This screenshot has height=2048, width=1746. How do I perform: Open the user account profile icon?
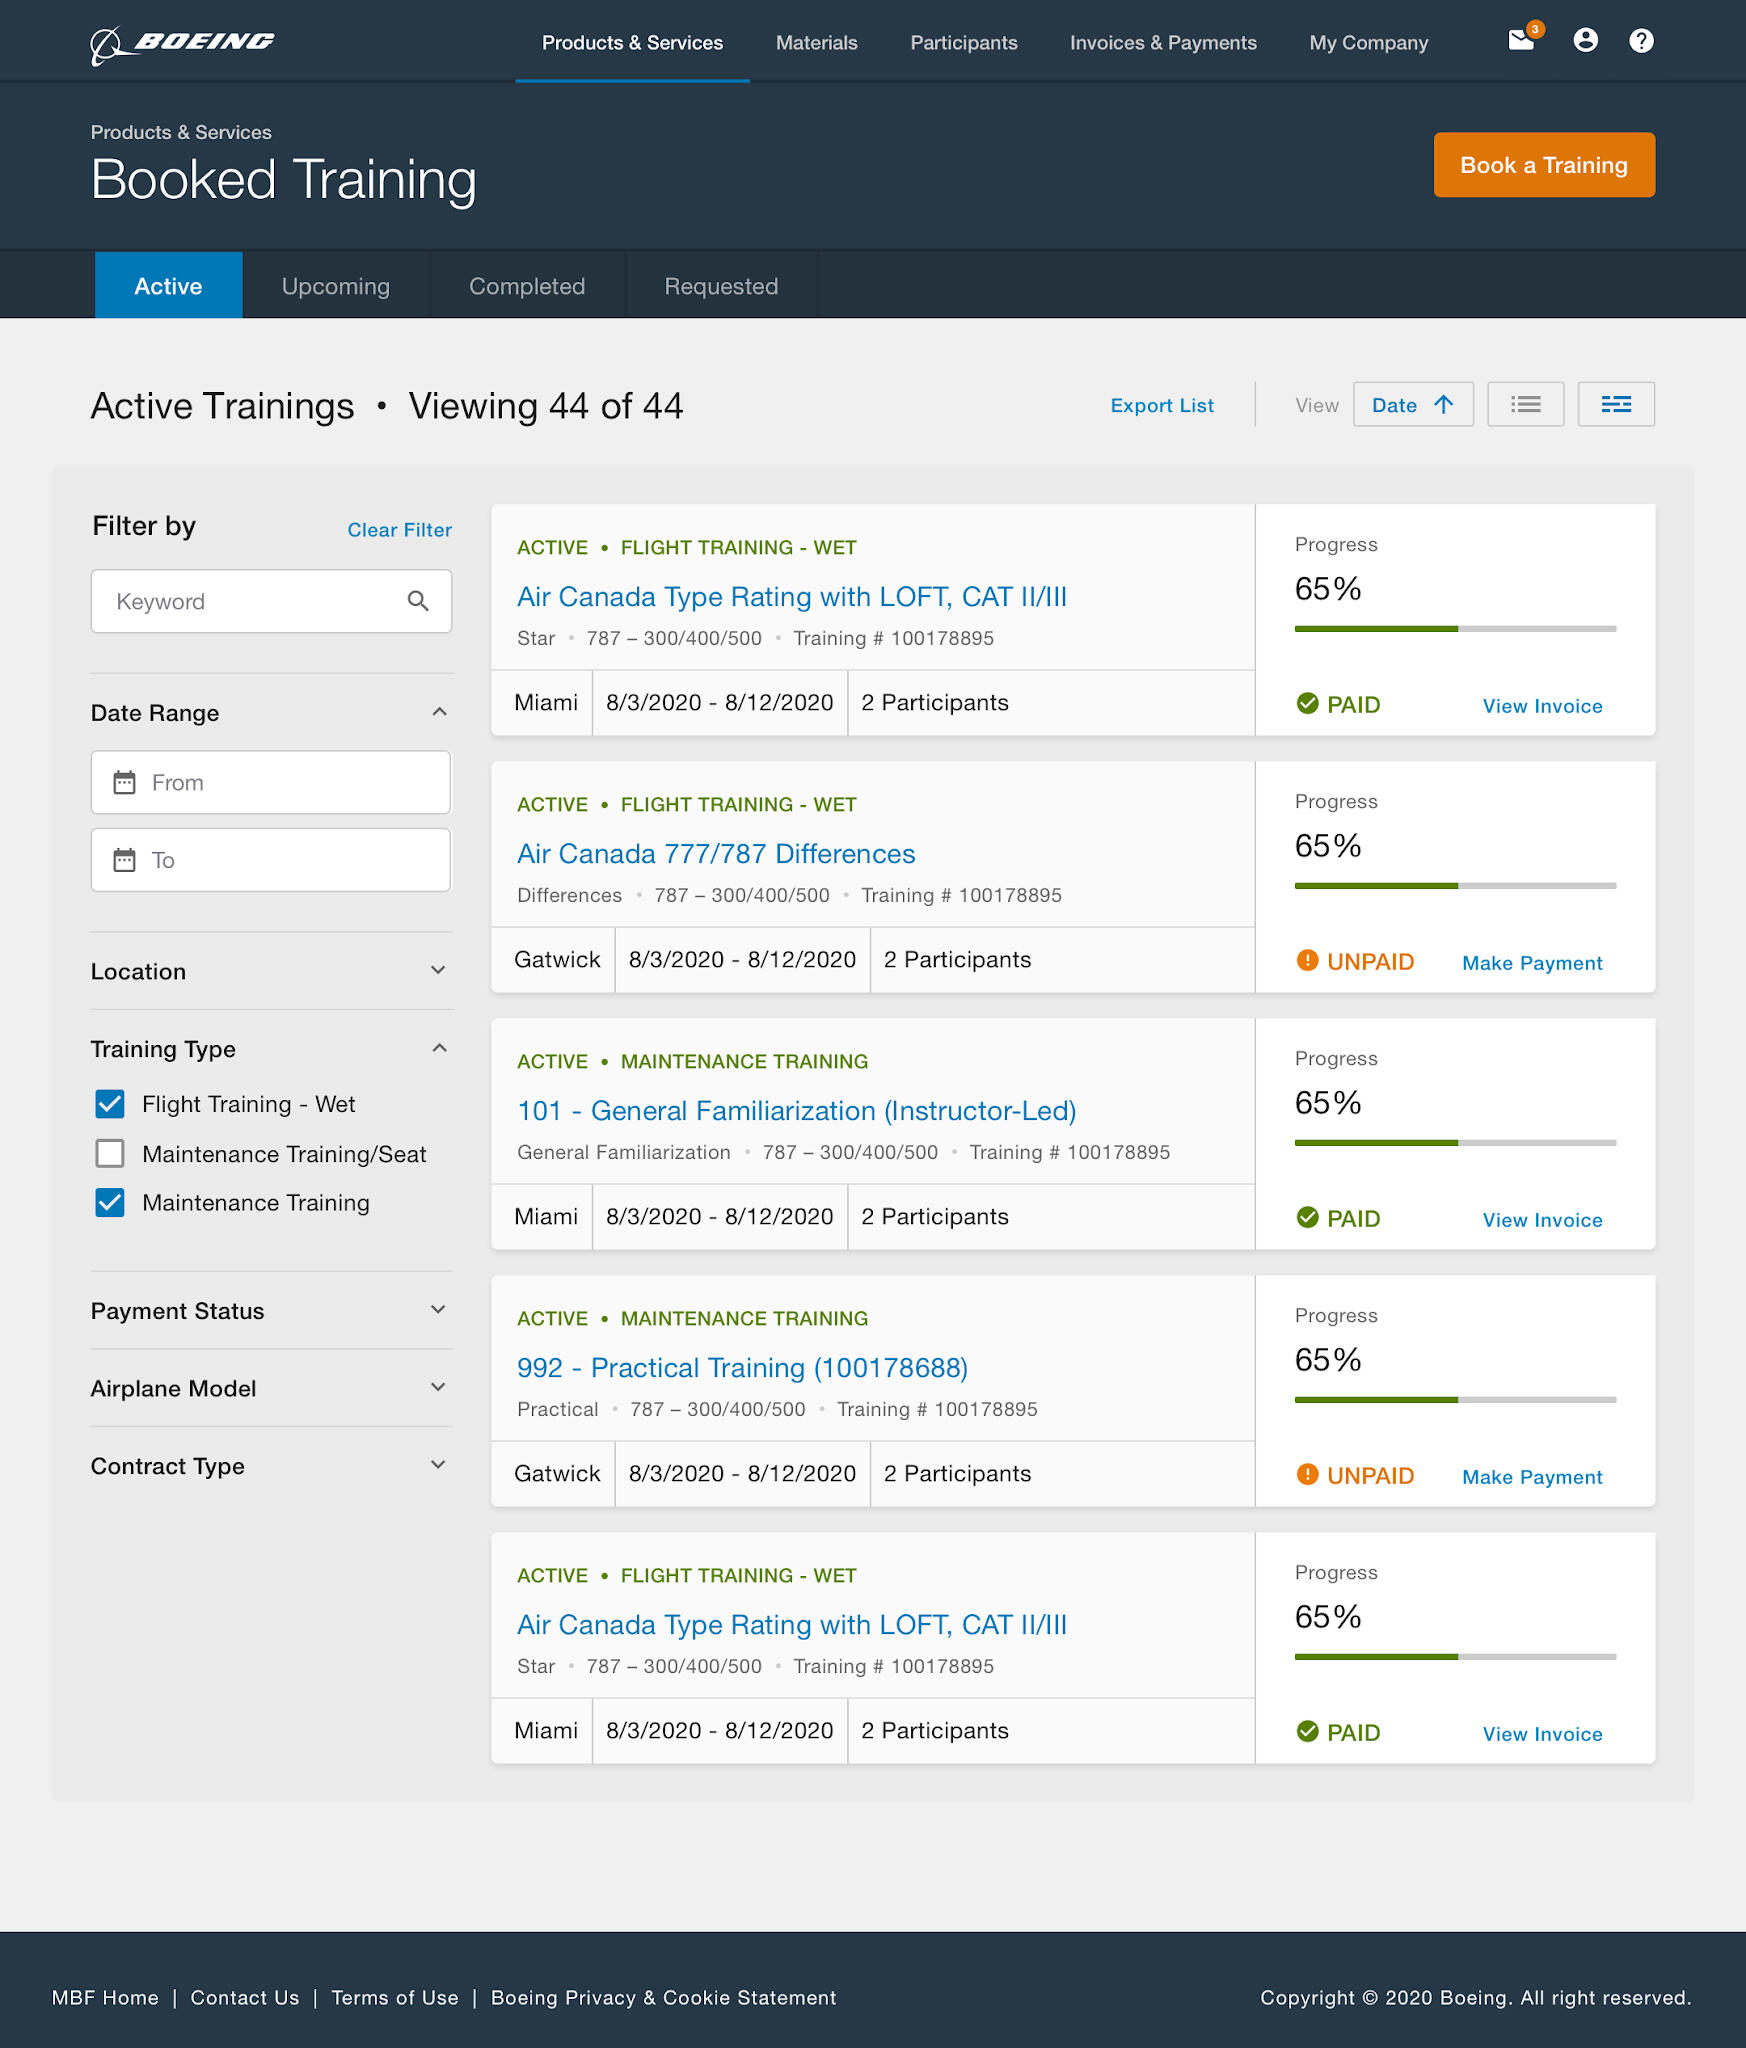point(1585,40)
